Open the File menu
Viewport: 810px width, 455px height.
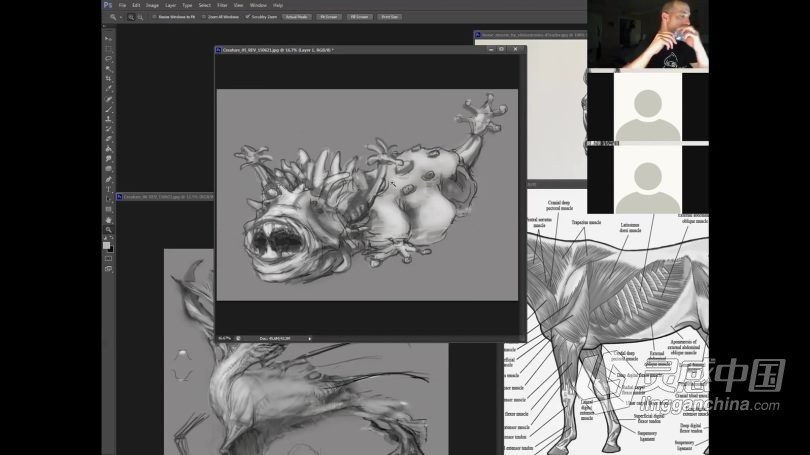pyautogui.click(x=122, y=5)
